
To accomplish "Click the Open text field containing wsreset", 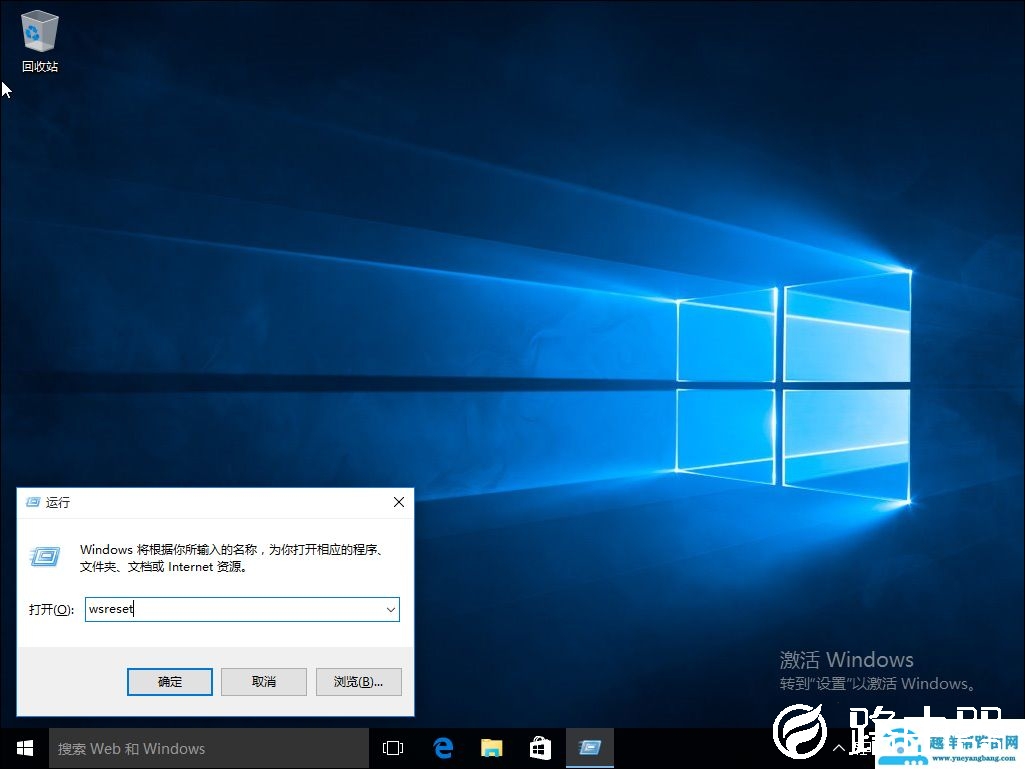I will 242,609.
